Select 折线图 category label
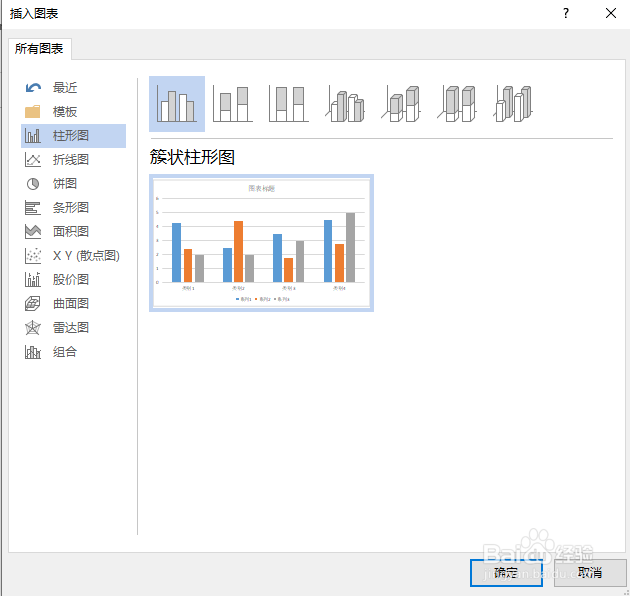Image resolution: width=630 pixels, height=596 pixels. point(71,160)
